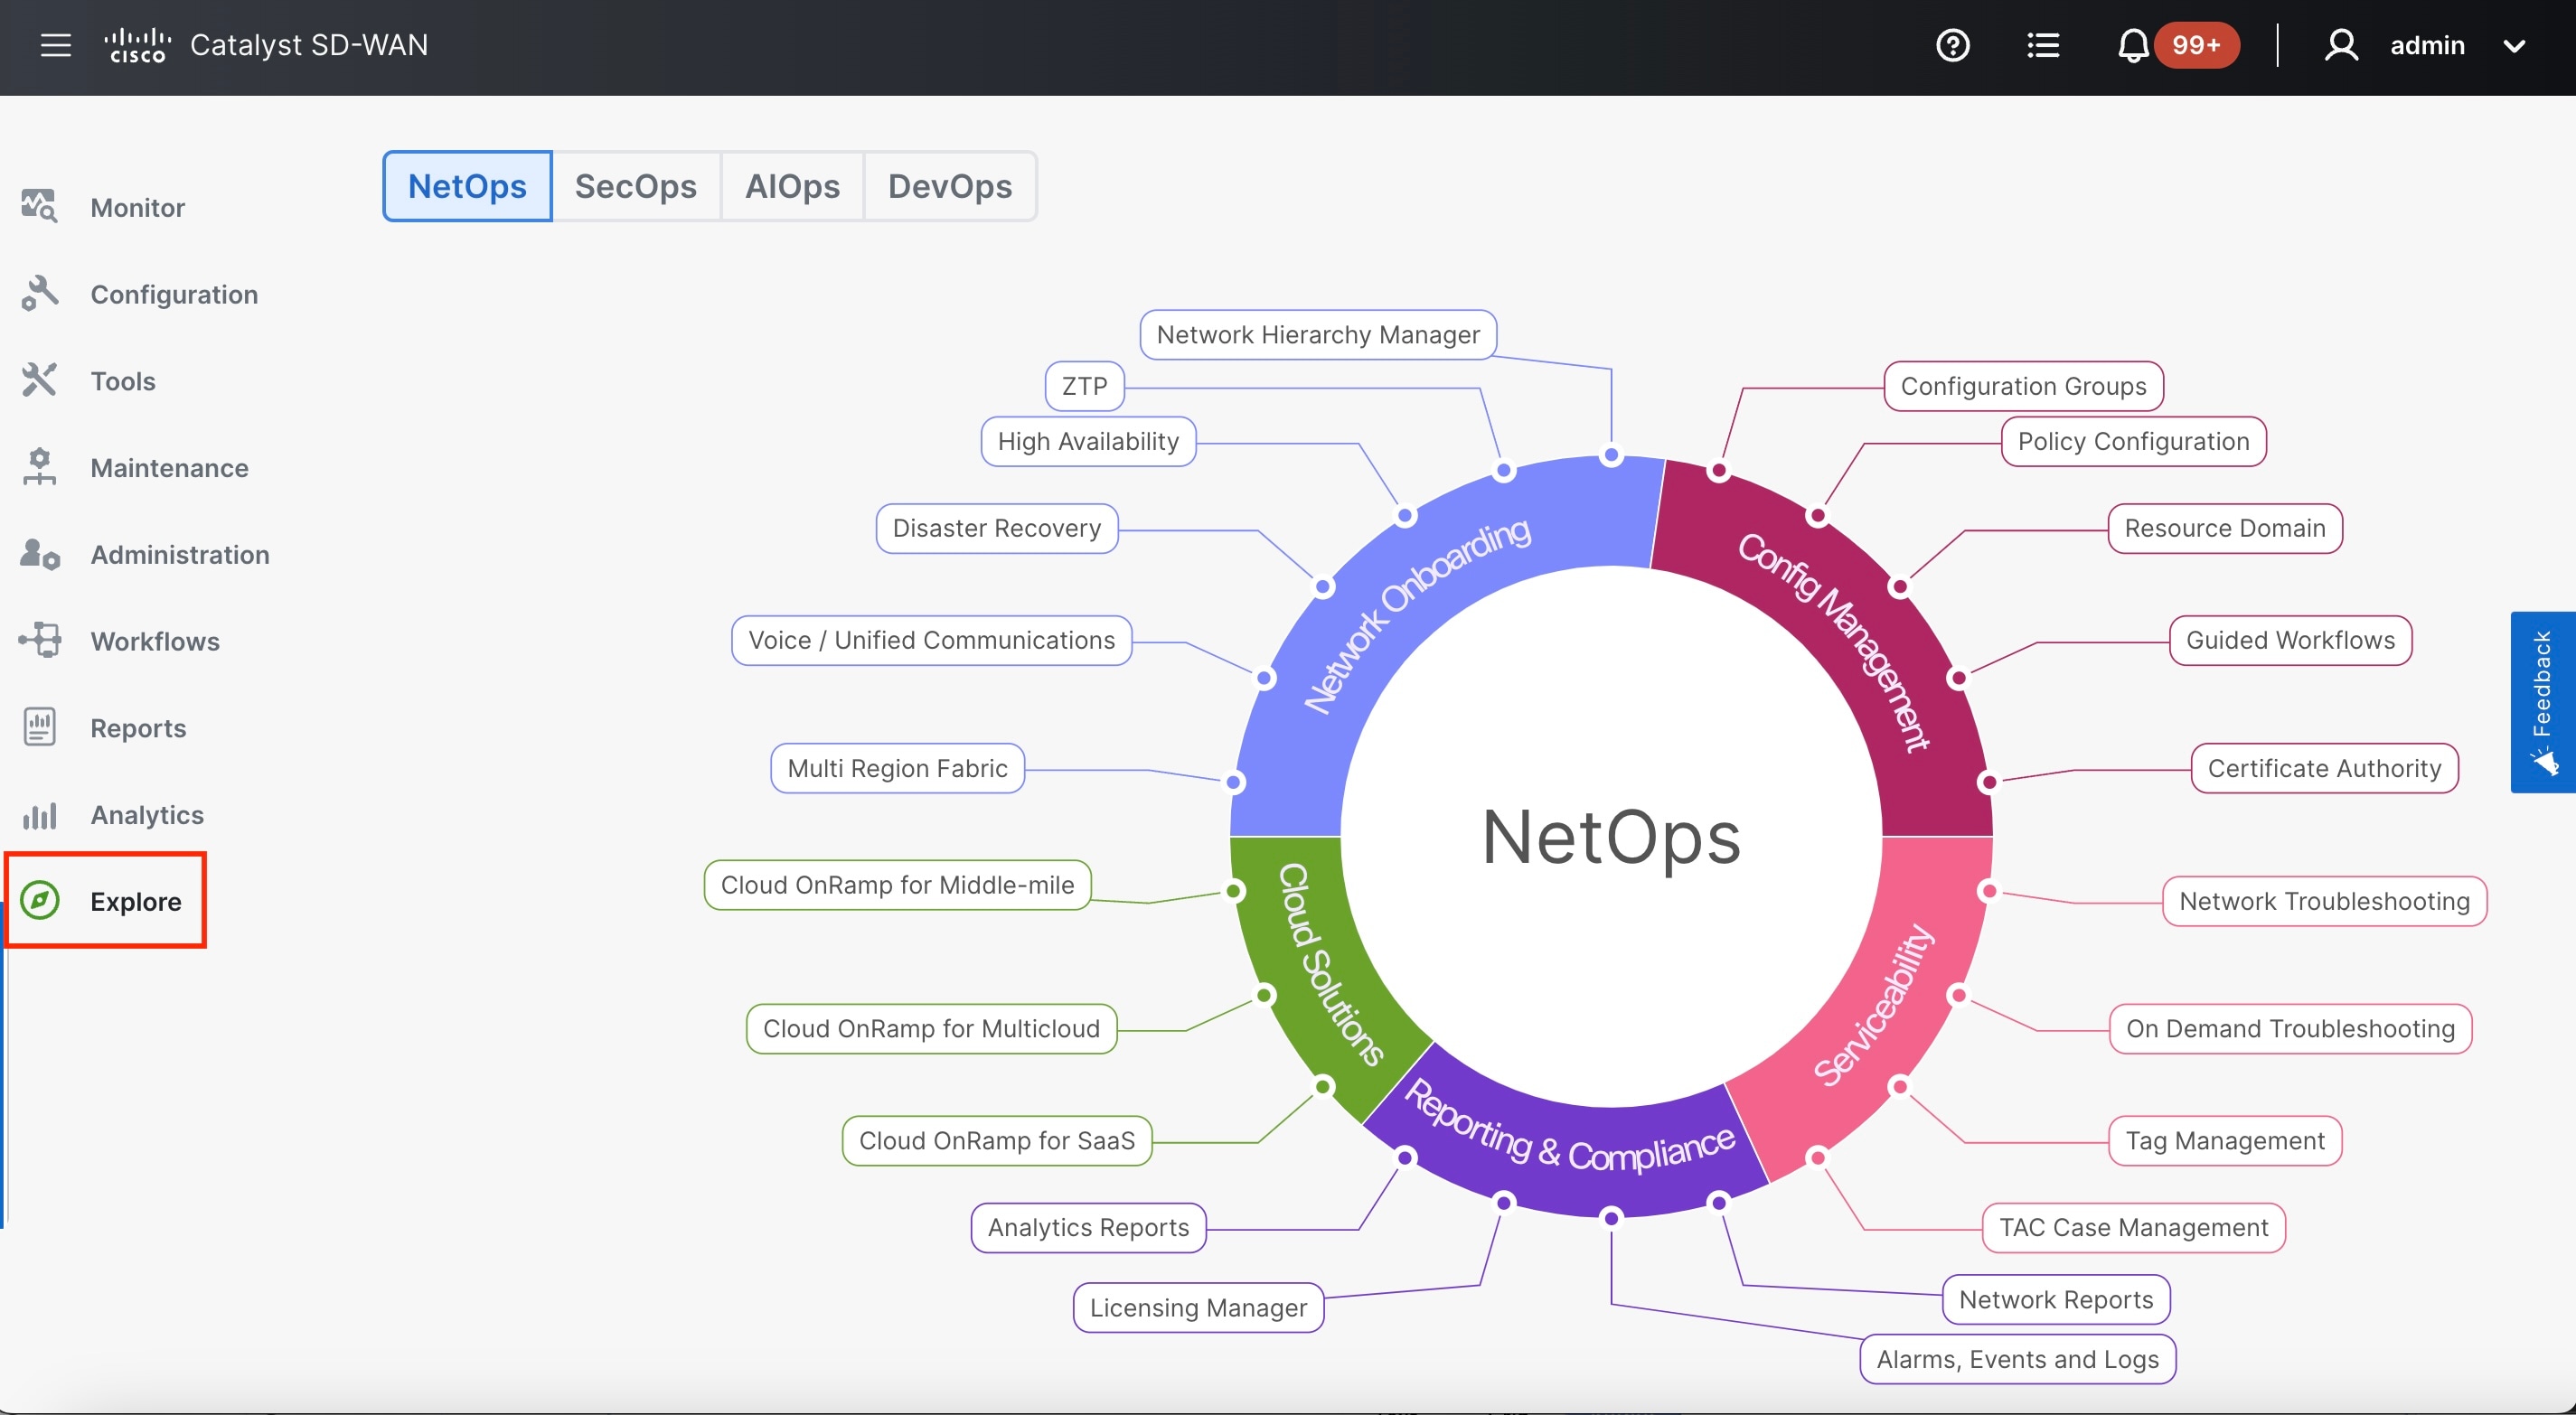2576x1415 pixels.
Task: Click the Workflows sidebar icon
Action: (40, 641)
